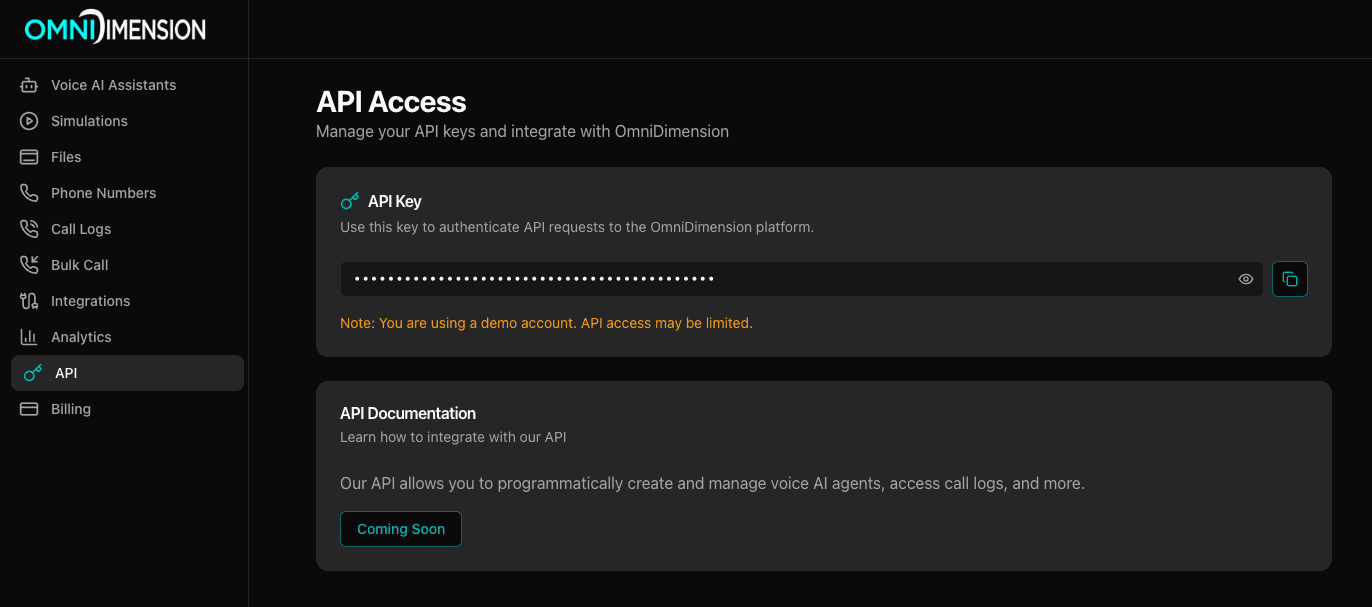Copy the API key

pyautogui.click(x=1289, y=279)
